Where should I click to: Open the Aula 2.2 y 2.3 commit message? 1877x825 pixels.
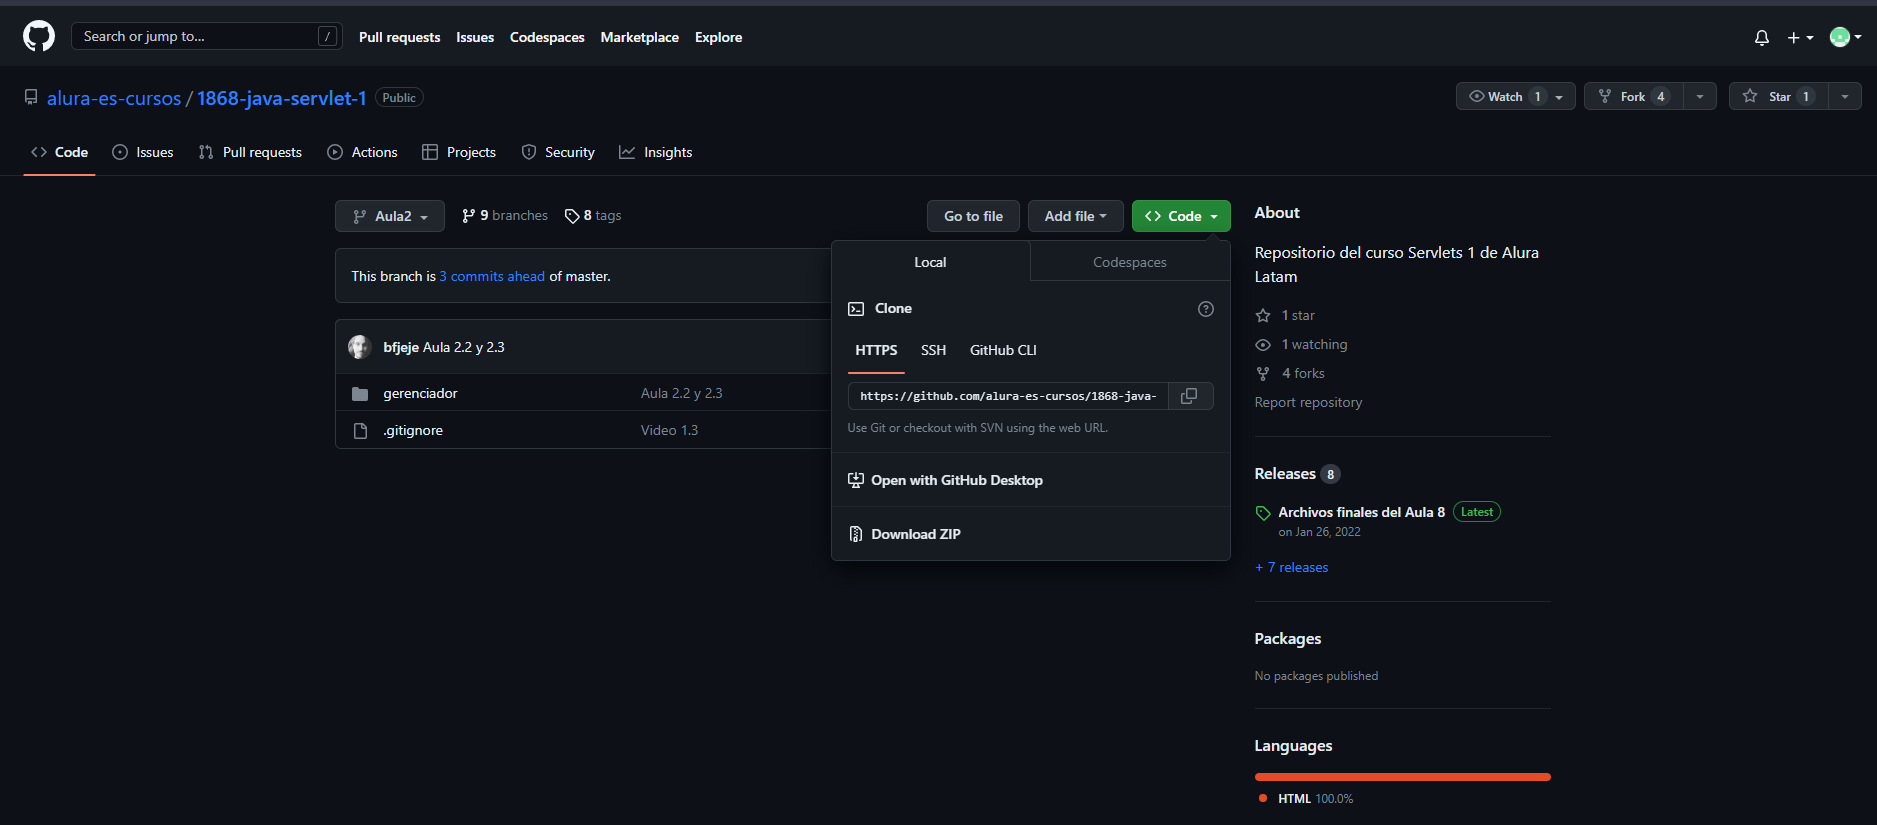pos(464,347)
